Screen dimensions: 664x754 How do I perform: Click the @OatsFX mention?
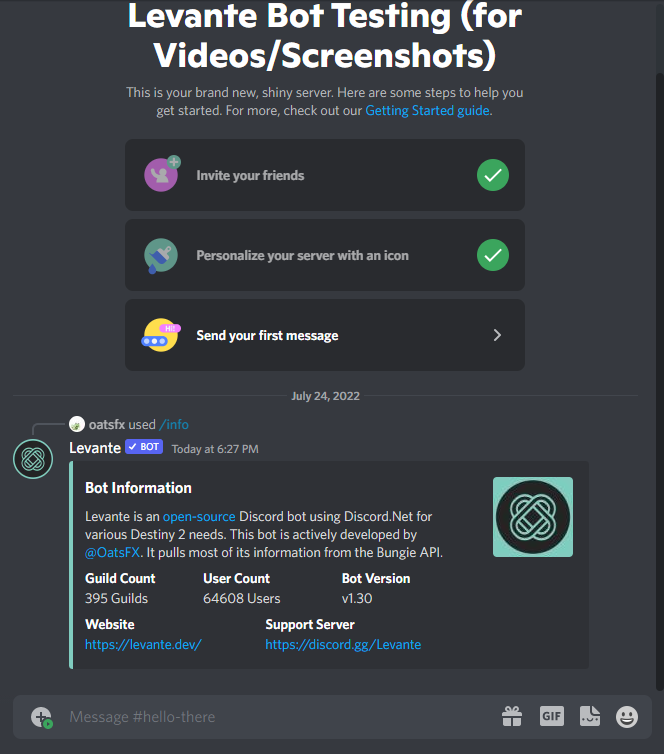click(113, 553)
